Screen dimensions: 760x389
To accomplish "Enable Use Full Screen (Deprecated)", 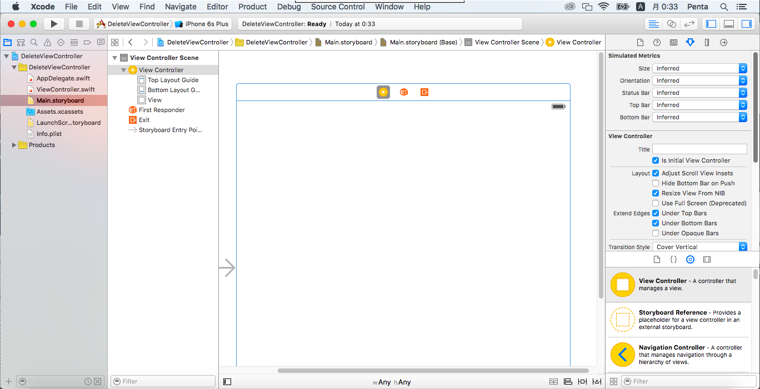I will (x=655, y=203).
